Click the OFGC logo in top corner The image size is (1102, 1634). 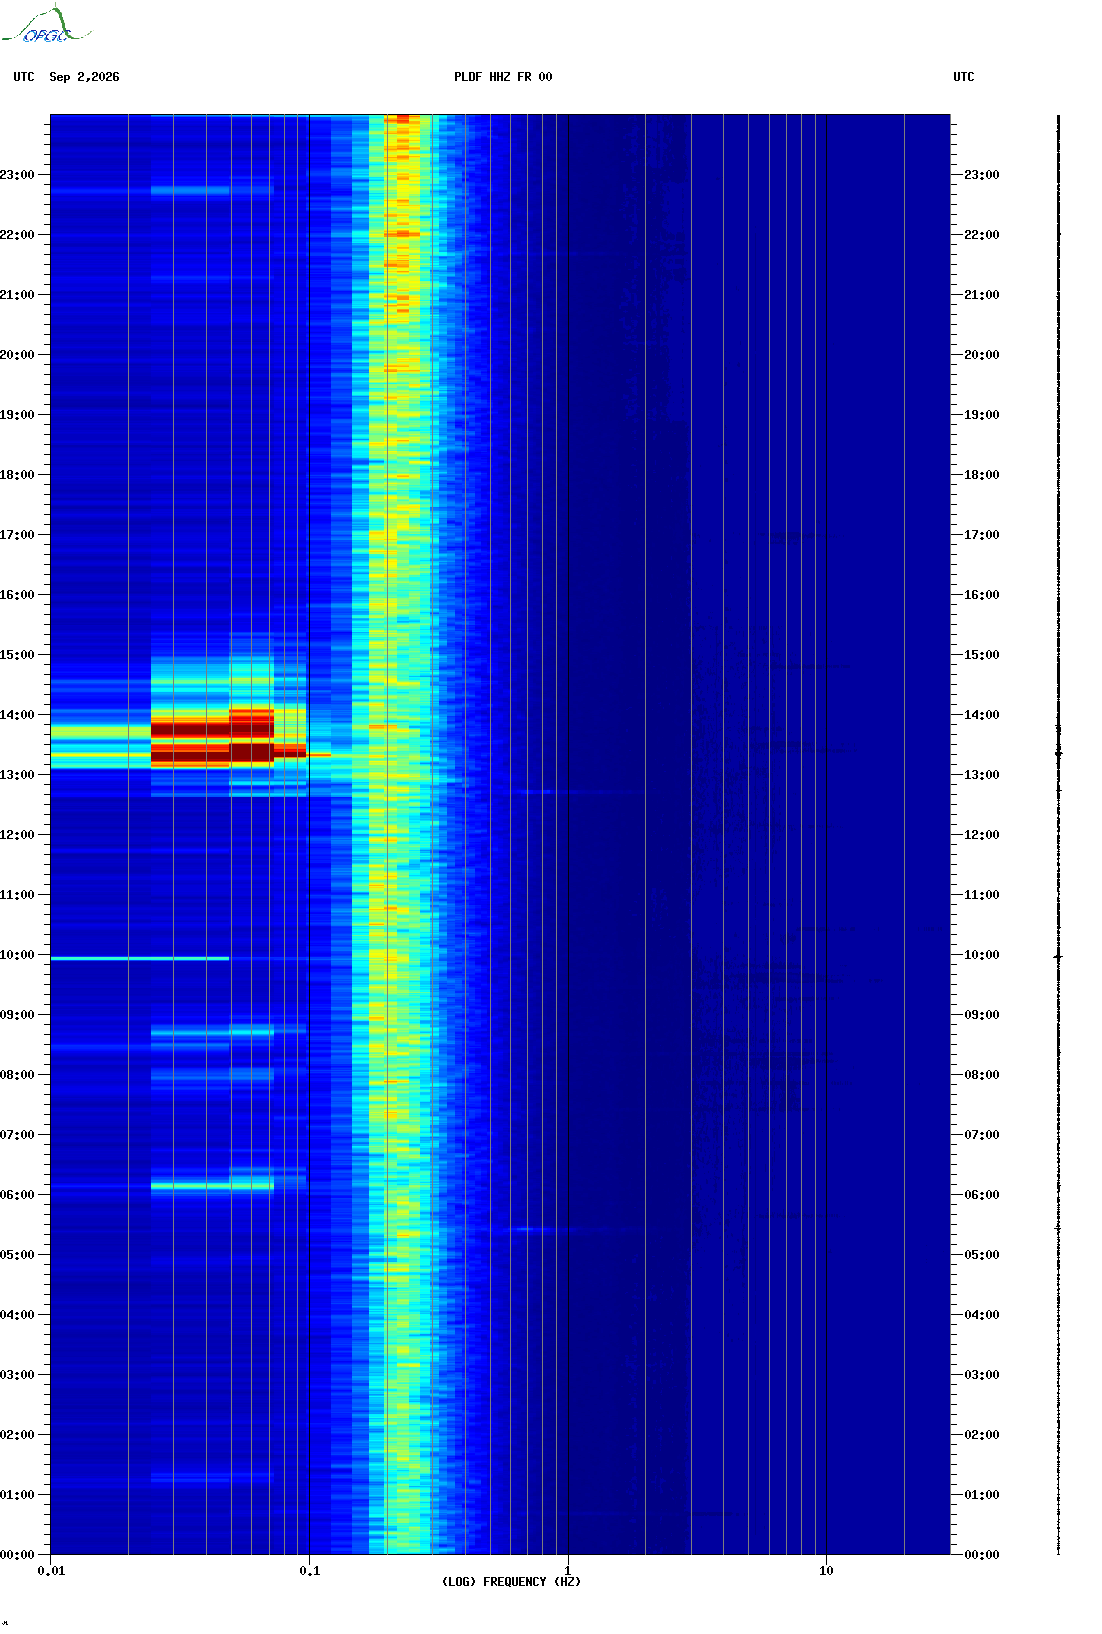point(45,25)
